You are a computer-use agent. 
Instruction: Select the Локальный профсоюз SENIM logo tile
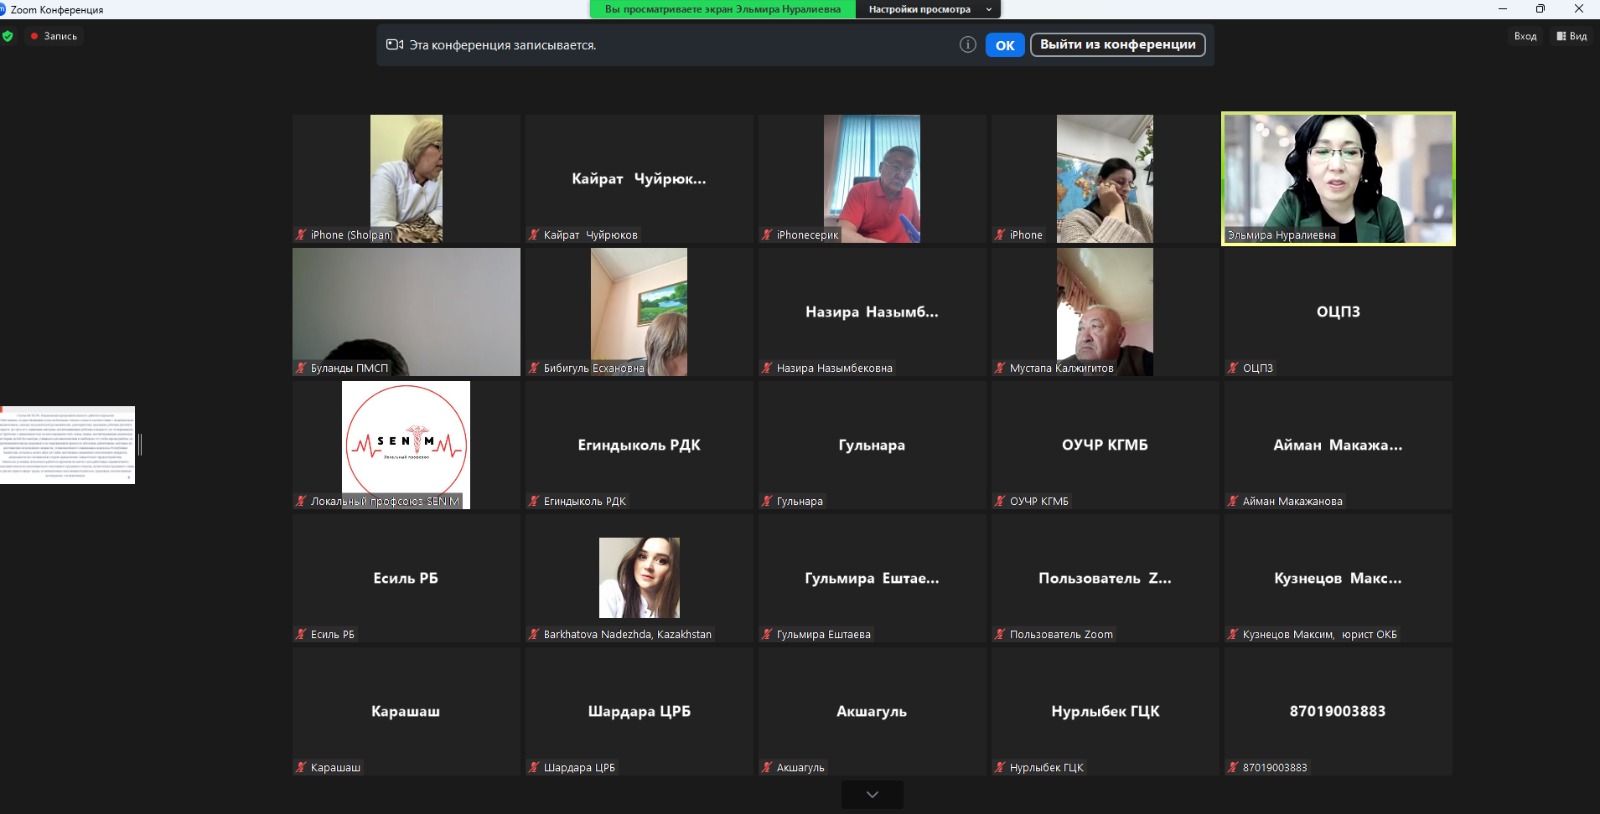pos(406,444)
